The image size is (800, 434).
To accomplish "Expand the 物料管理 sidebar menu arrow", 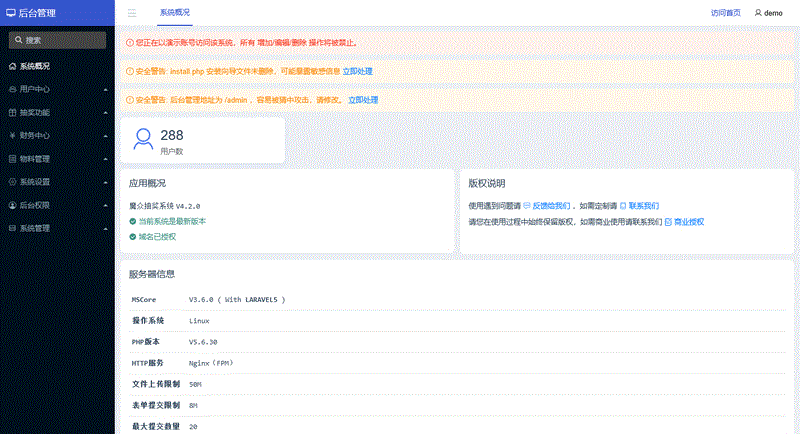I will coord(105,159).
